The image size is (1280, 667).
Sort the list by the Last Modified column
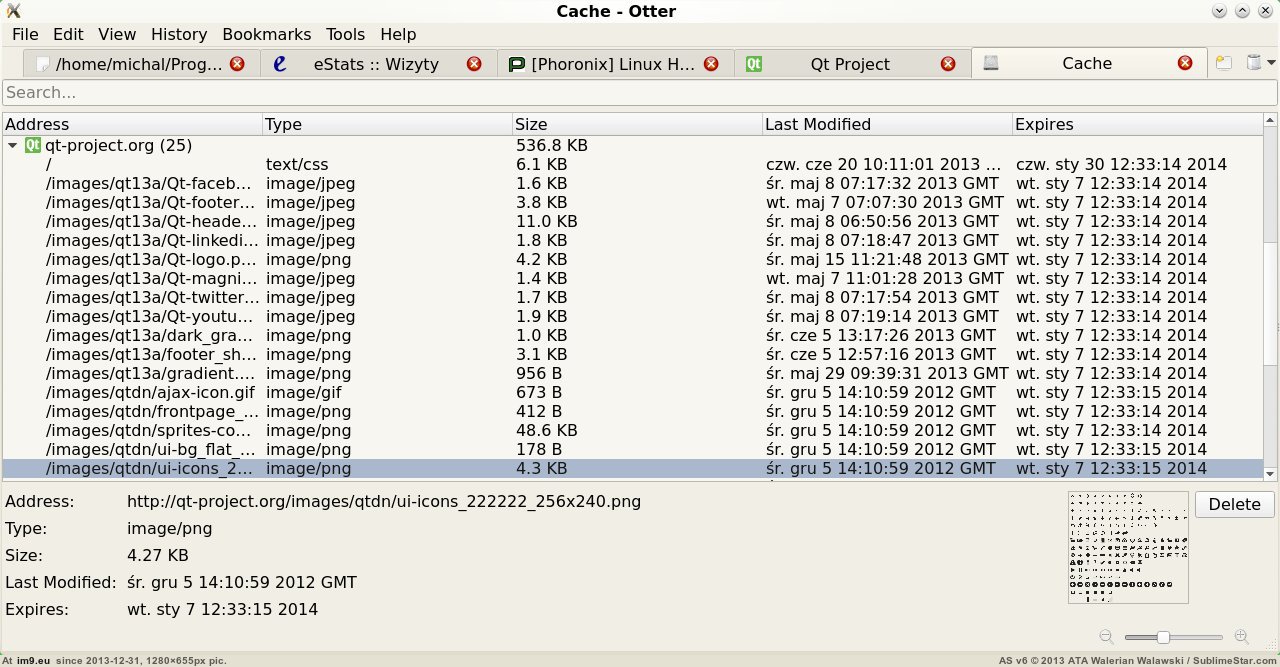point(886,124)
